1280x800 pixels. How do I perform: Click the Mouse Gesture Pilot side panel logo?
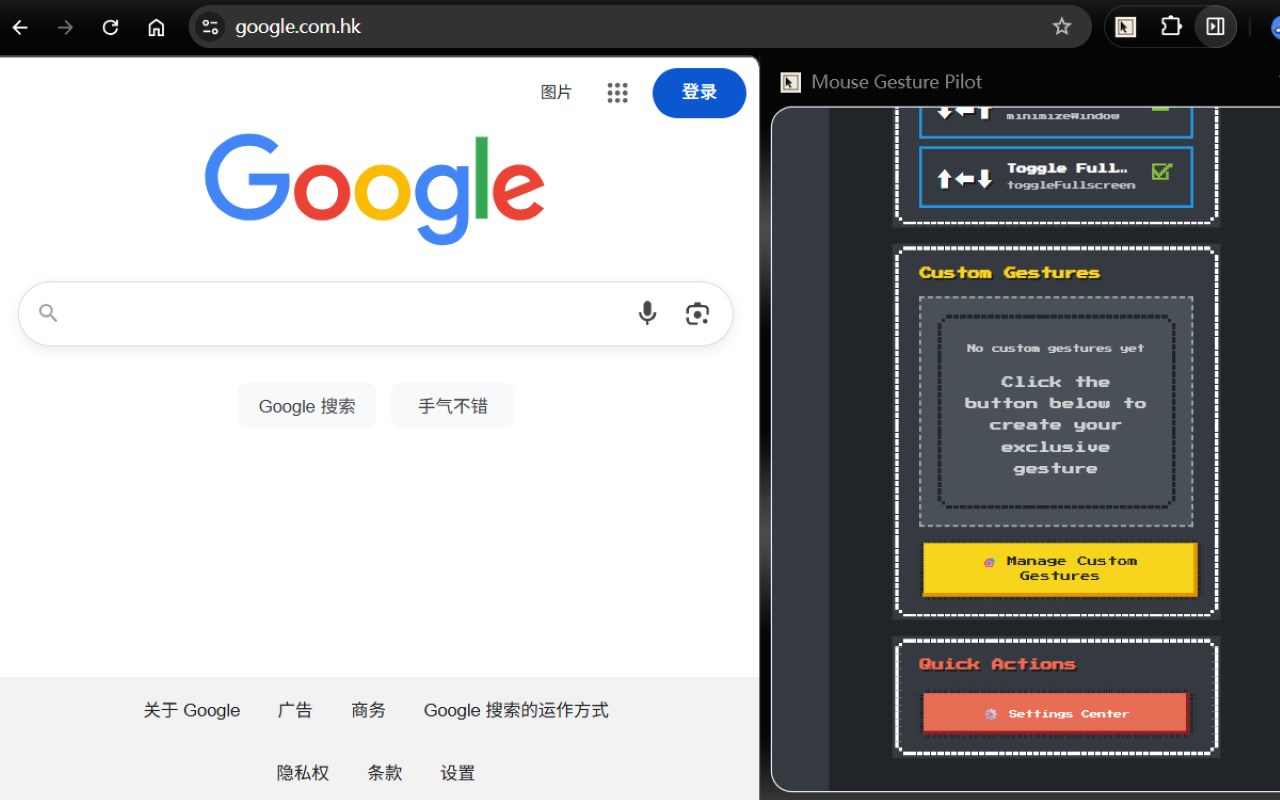tap(791, 82)
